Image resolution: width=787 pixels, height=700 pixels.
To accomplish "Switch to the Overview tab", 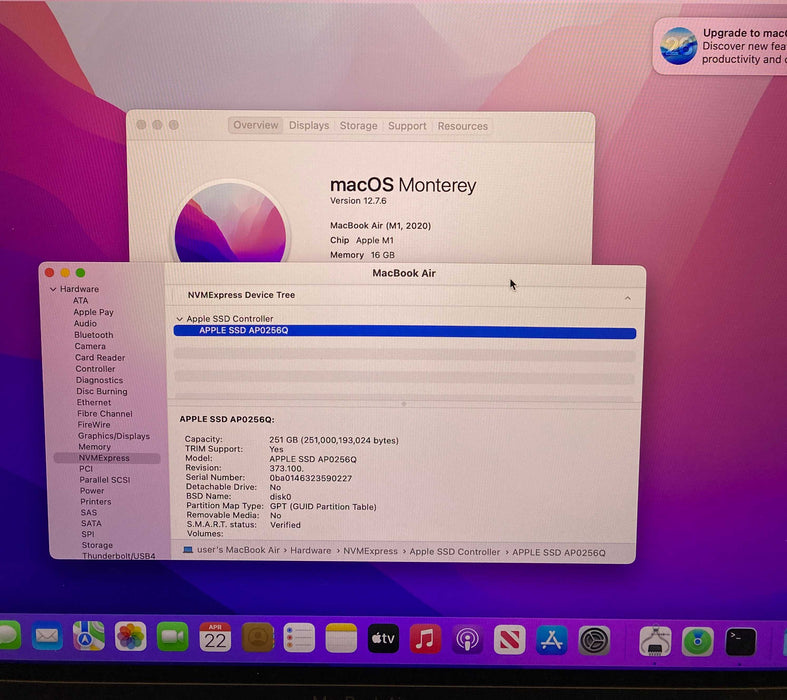I will pyautogui.click(x=255, y=125).
